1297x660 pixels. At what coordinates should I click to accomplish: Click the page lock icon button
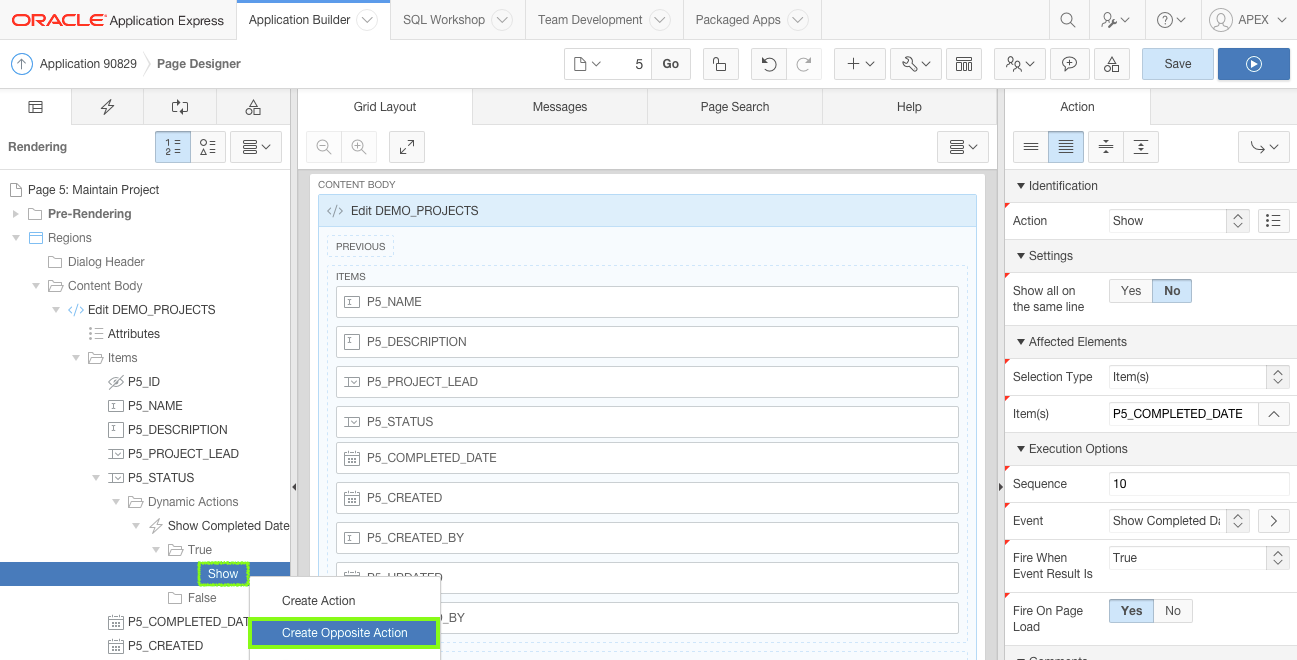point(719,64)
